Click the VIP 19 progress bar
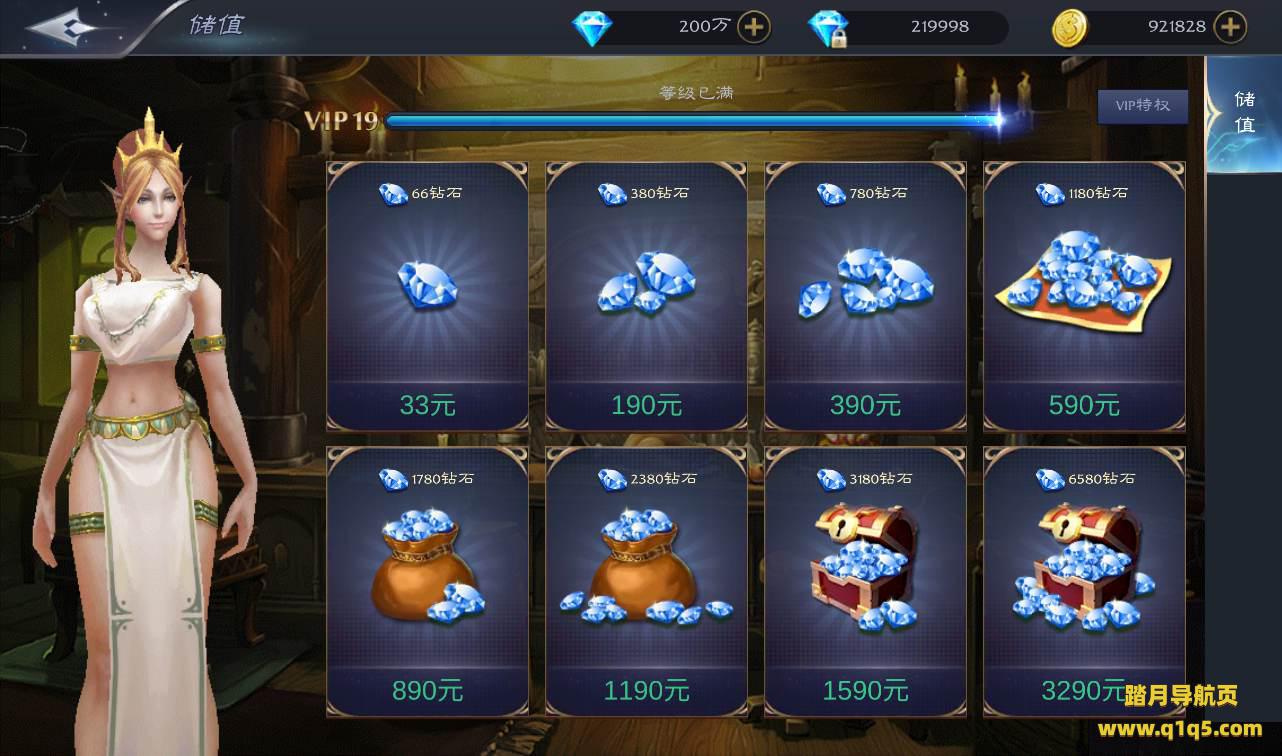 pos(696,121)
